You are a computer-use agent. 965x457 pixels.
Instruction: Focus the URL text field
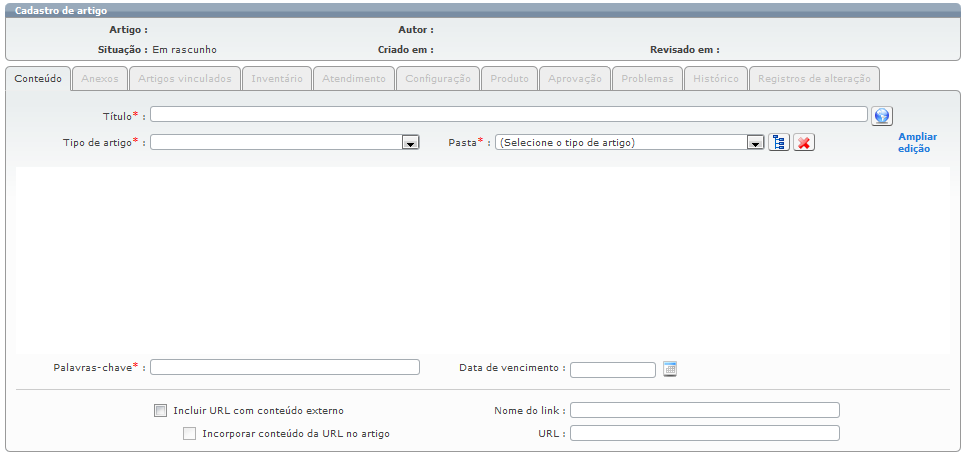tap(705, 433)
